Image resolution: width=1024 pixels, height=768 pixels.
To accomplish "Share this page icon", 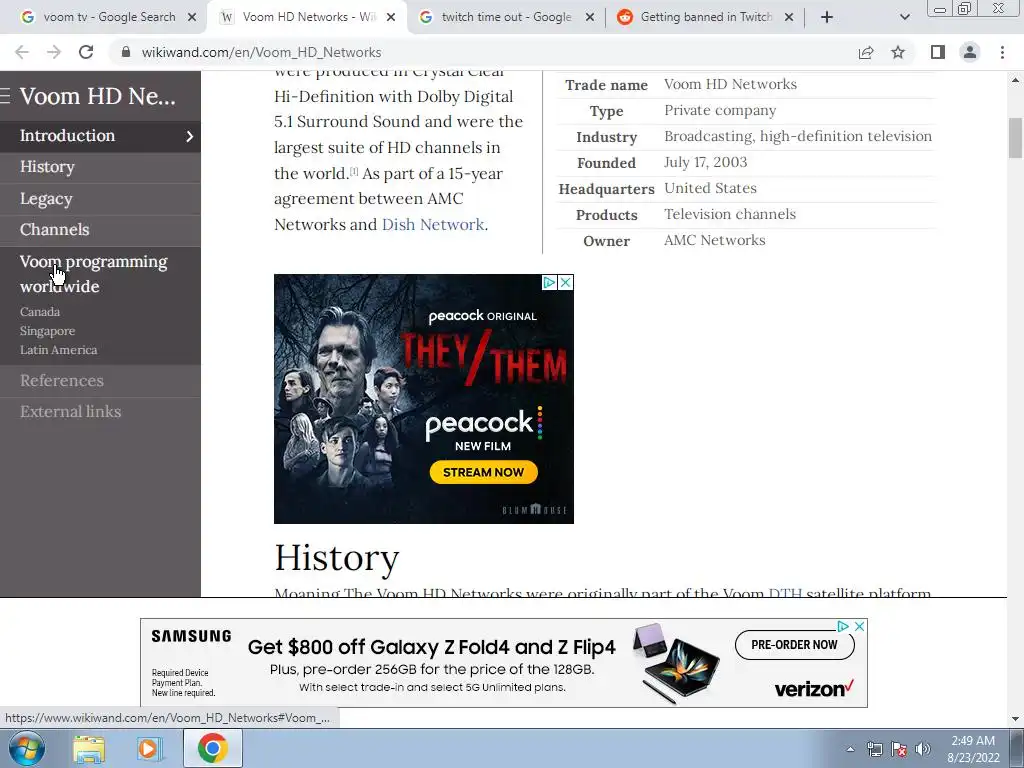I will [x=866, y=52].
